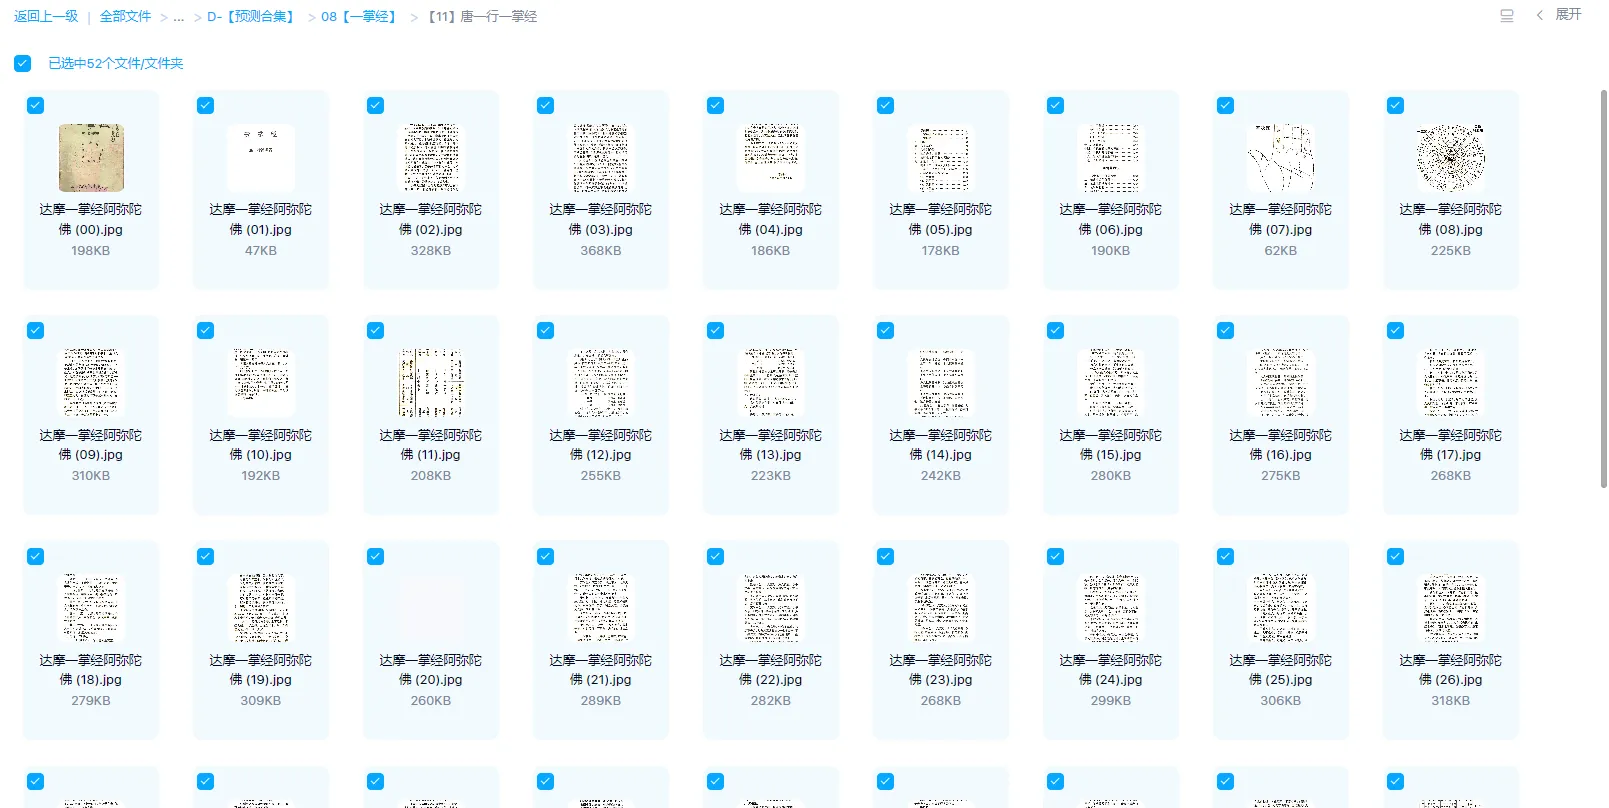Open circular chart thumbnail of (08).jpg
The height and width of the screenshot is (808, 1609).
coord(1451,157)
